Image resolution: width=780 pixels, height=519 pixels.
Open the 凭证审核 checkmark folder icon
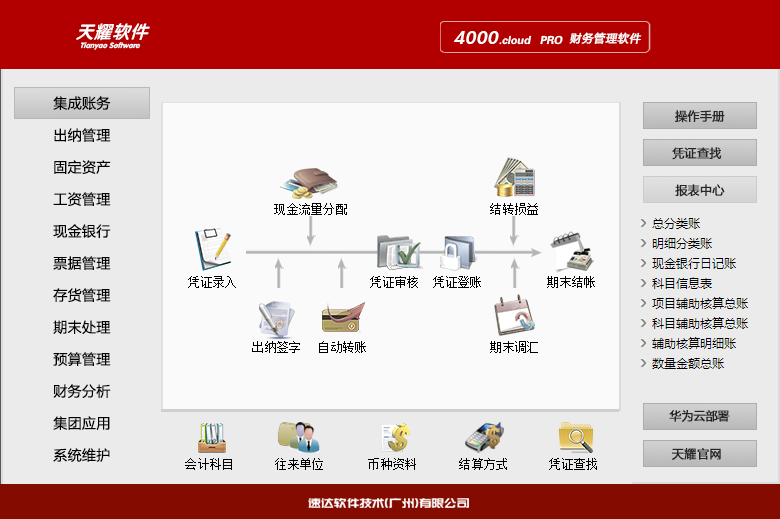point(397,252)
